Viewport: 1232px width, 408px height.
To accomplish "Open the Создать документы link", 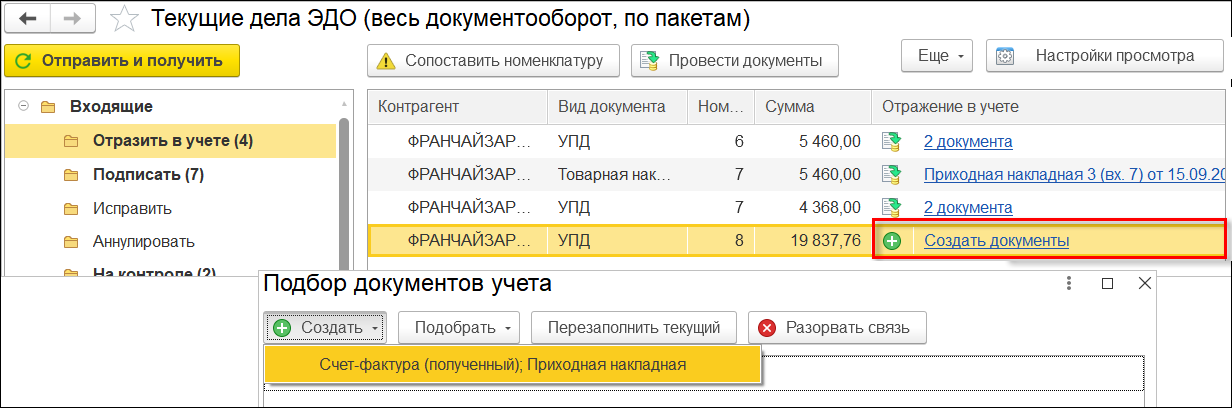I will [996, 240].
